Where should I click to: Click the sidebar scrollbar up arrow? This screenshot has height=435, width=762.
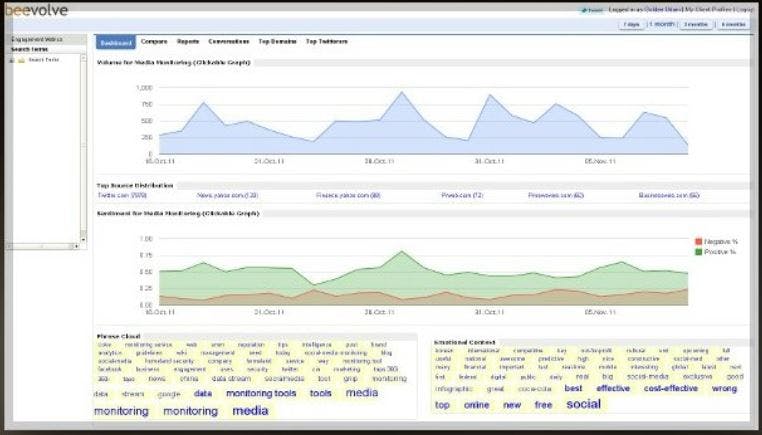tap(83, 58)
